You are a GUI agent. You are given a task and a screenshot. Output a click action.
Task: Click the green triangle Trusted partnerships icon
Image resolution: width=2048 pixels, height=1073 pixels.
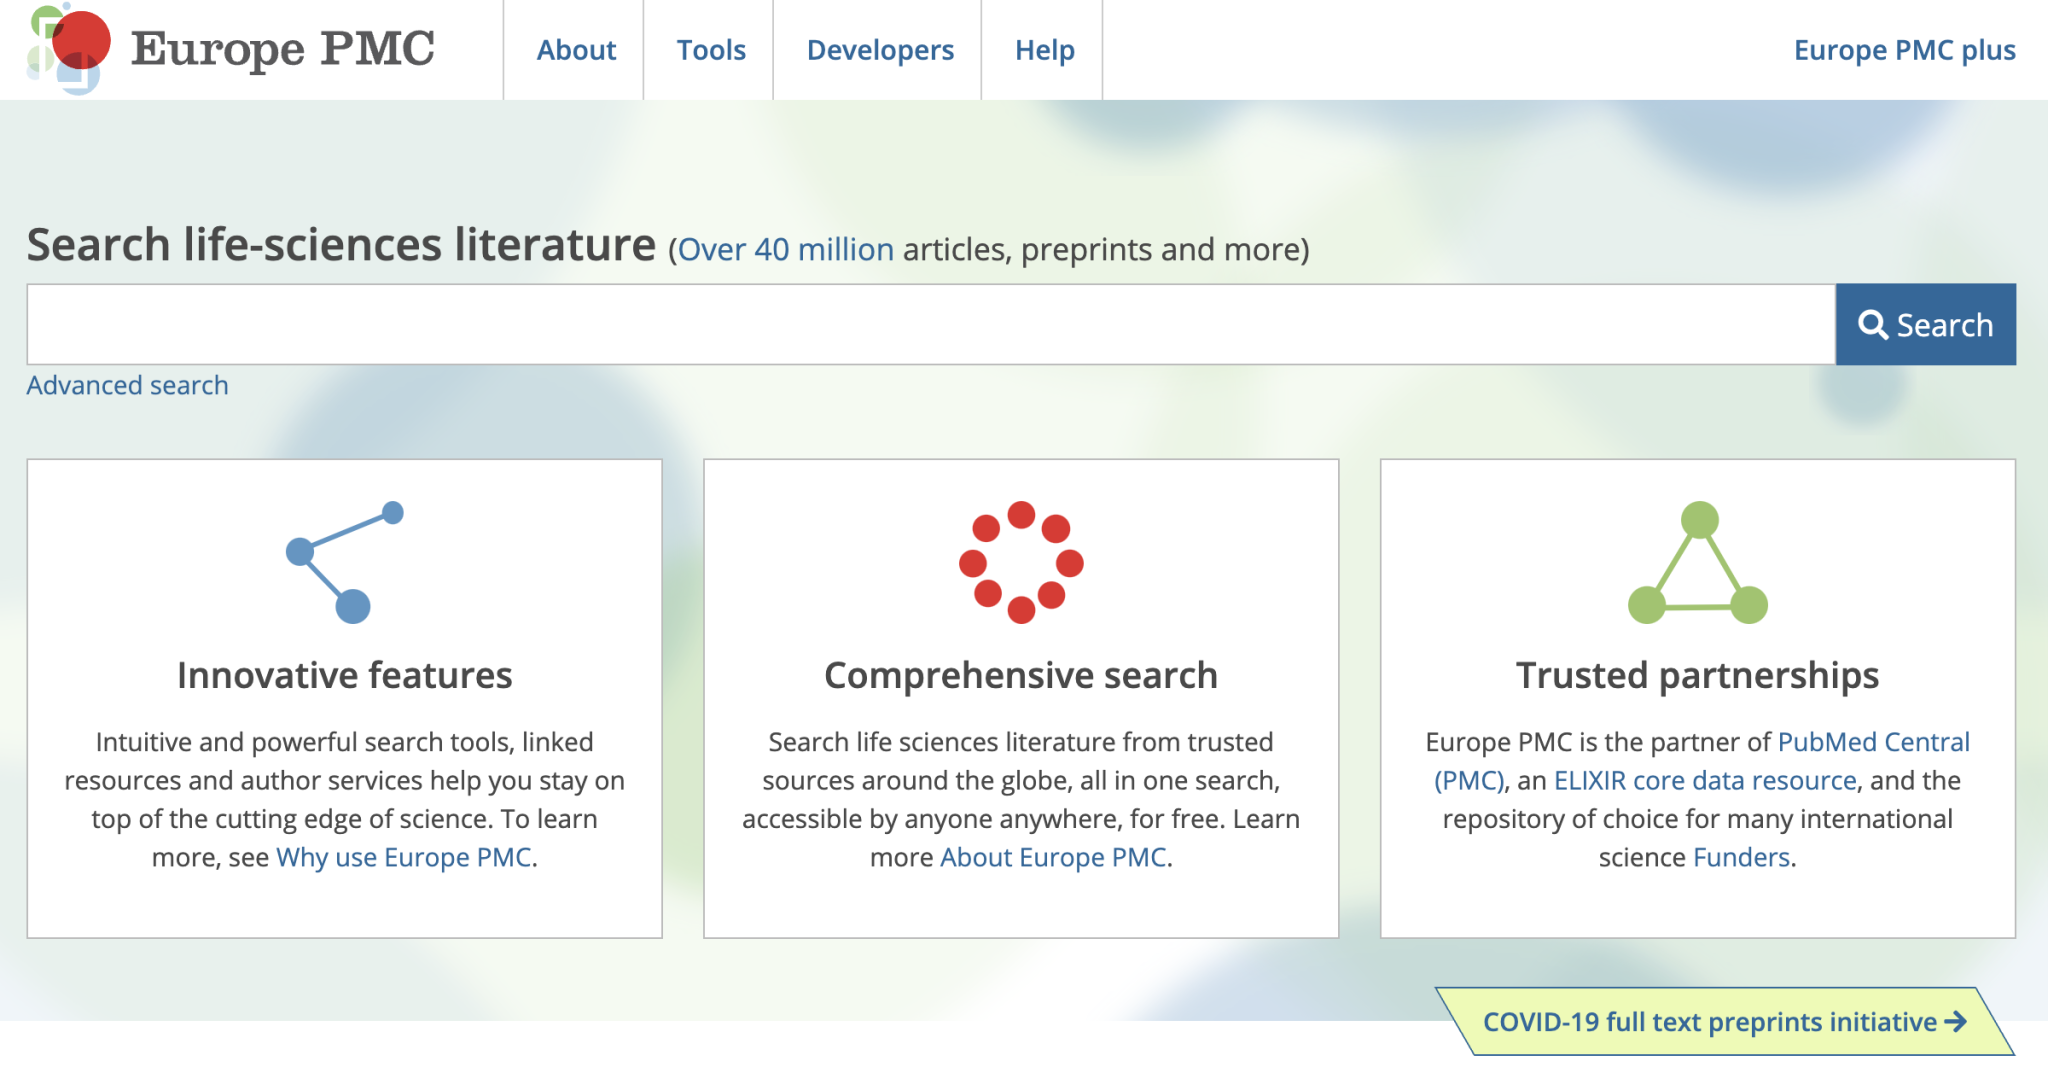point(1697,565)
